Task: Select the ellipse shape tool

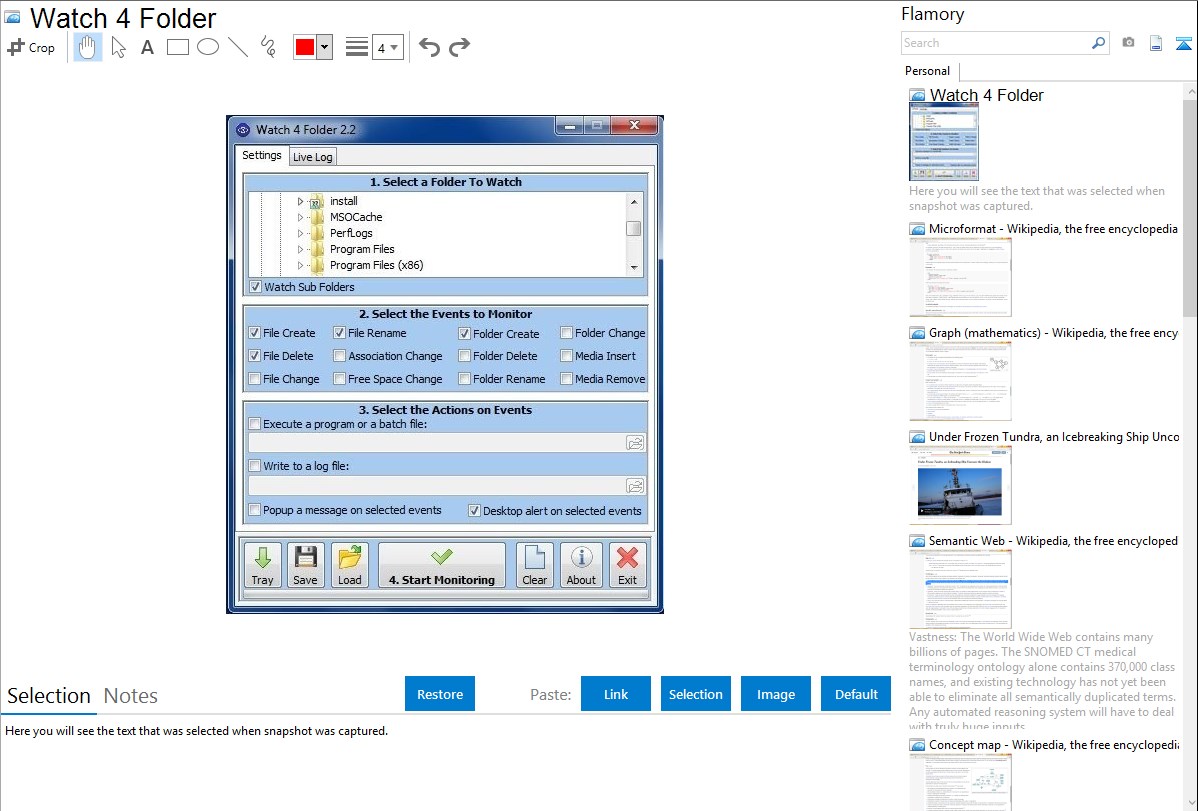Action: click(x=208, y=47)
